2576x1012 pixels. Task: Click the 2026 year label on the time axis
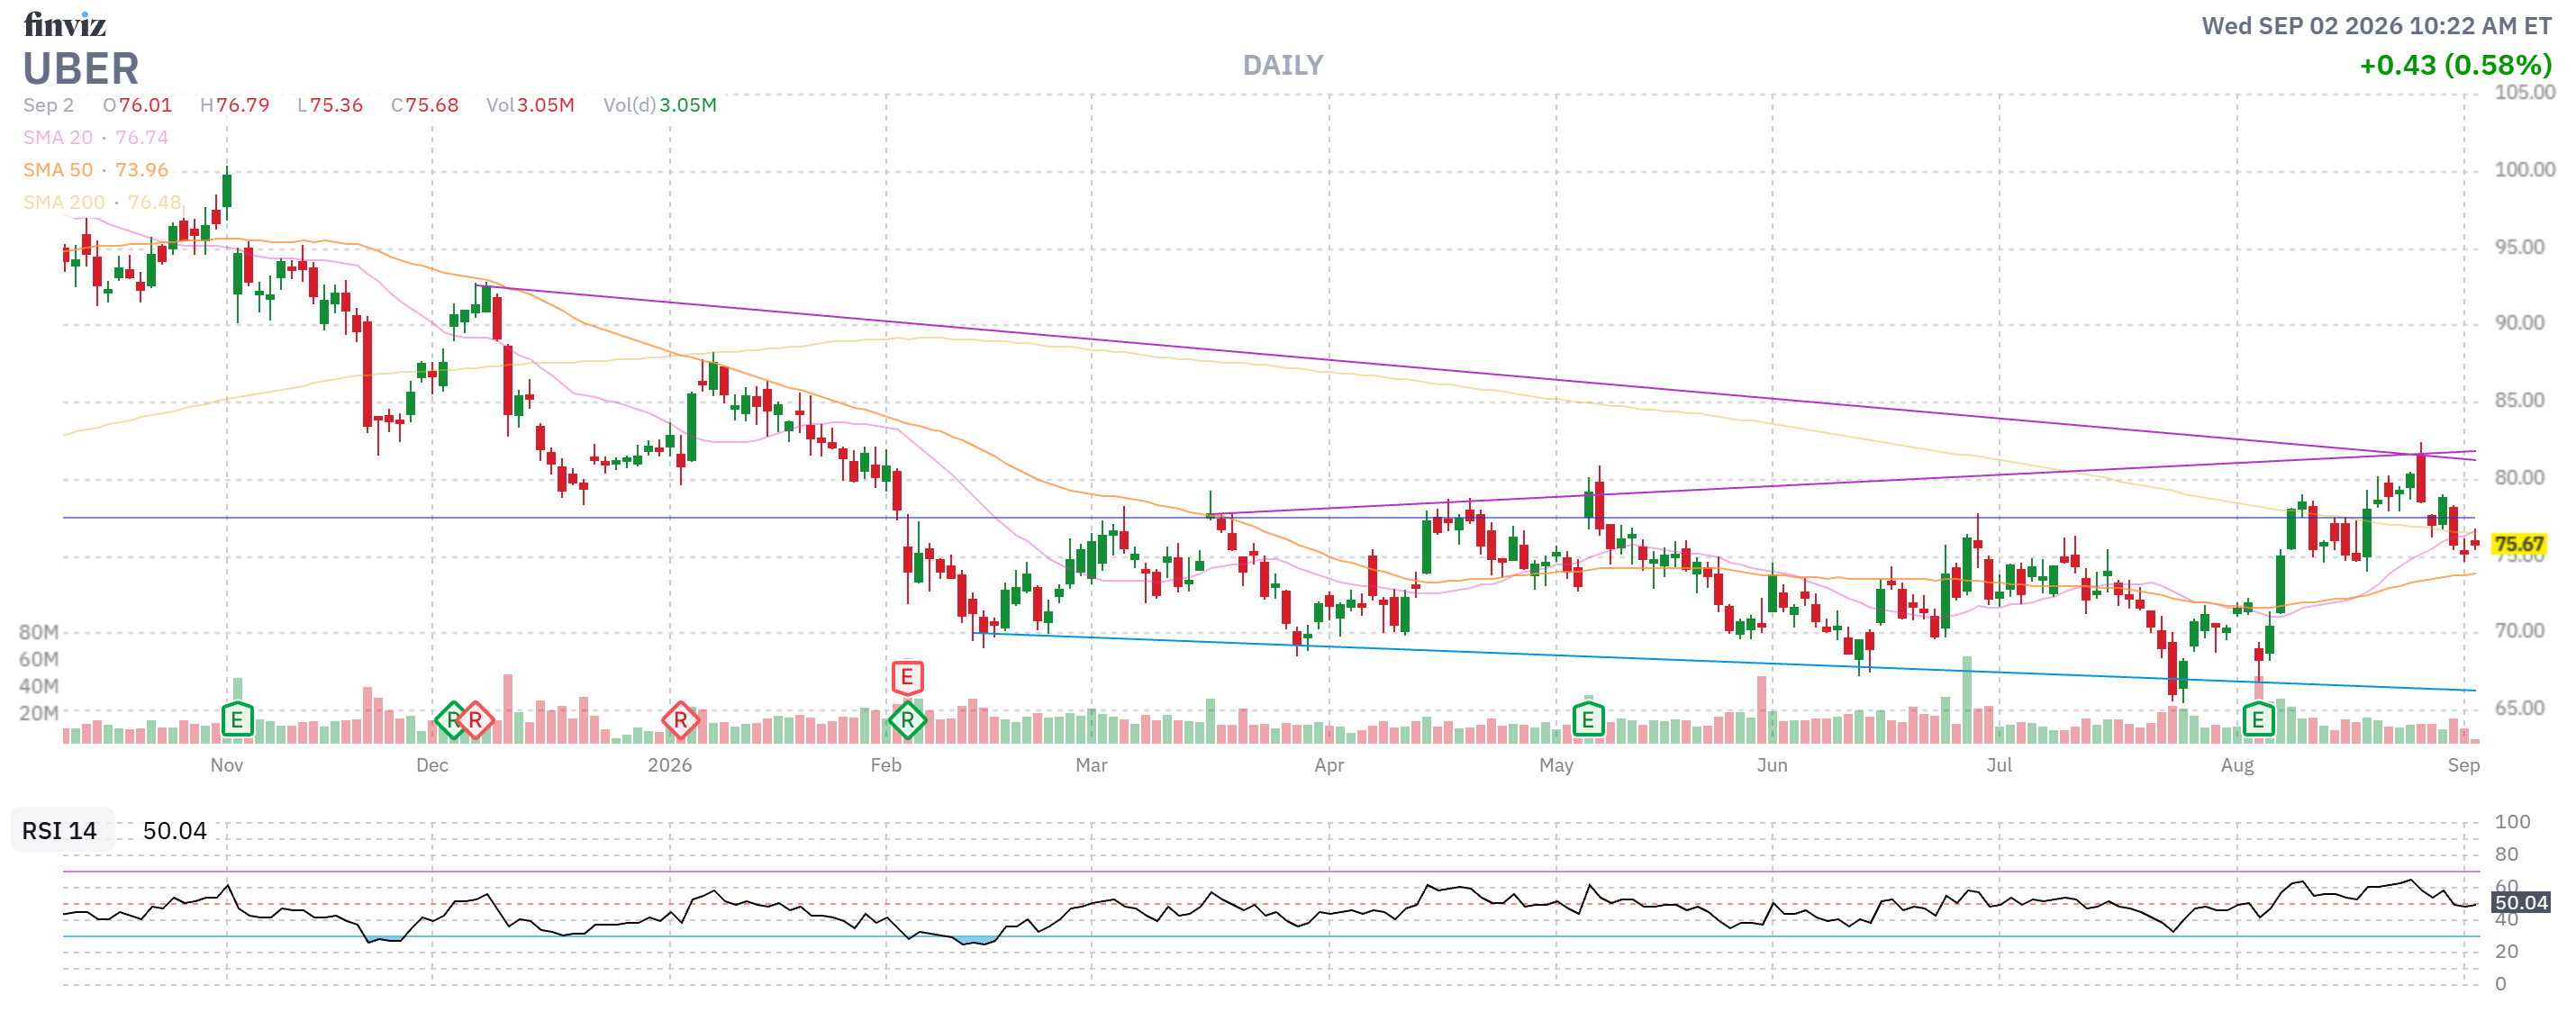[670, 765]
